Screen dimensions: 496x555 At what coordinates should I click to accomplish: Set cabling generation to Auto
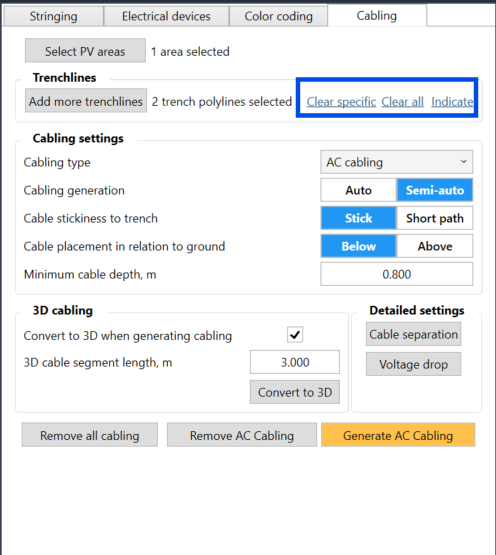[x=359, y=190]
